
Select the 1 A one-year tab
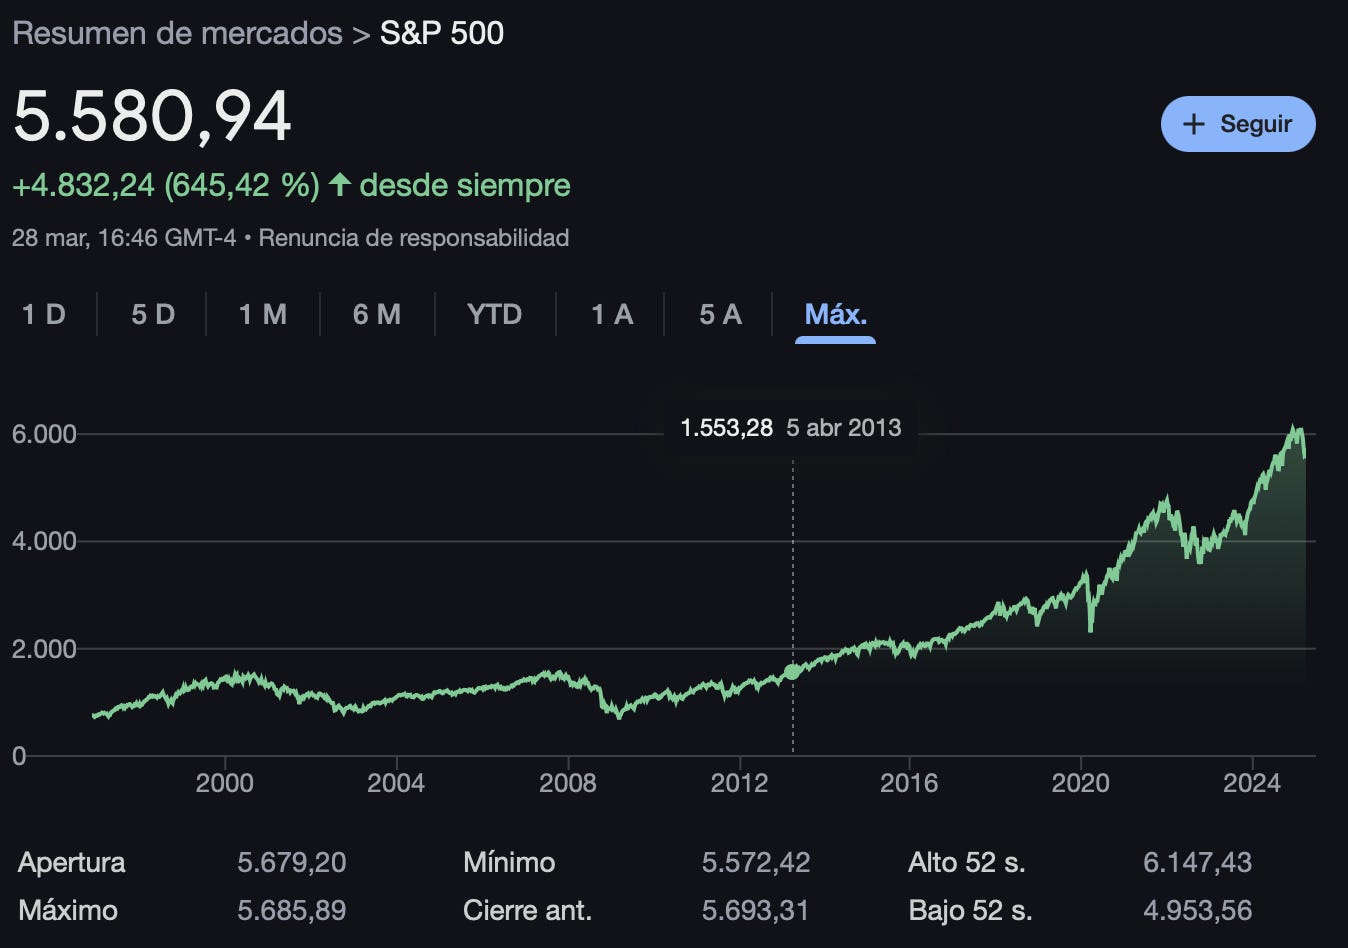pos(612,315)
